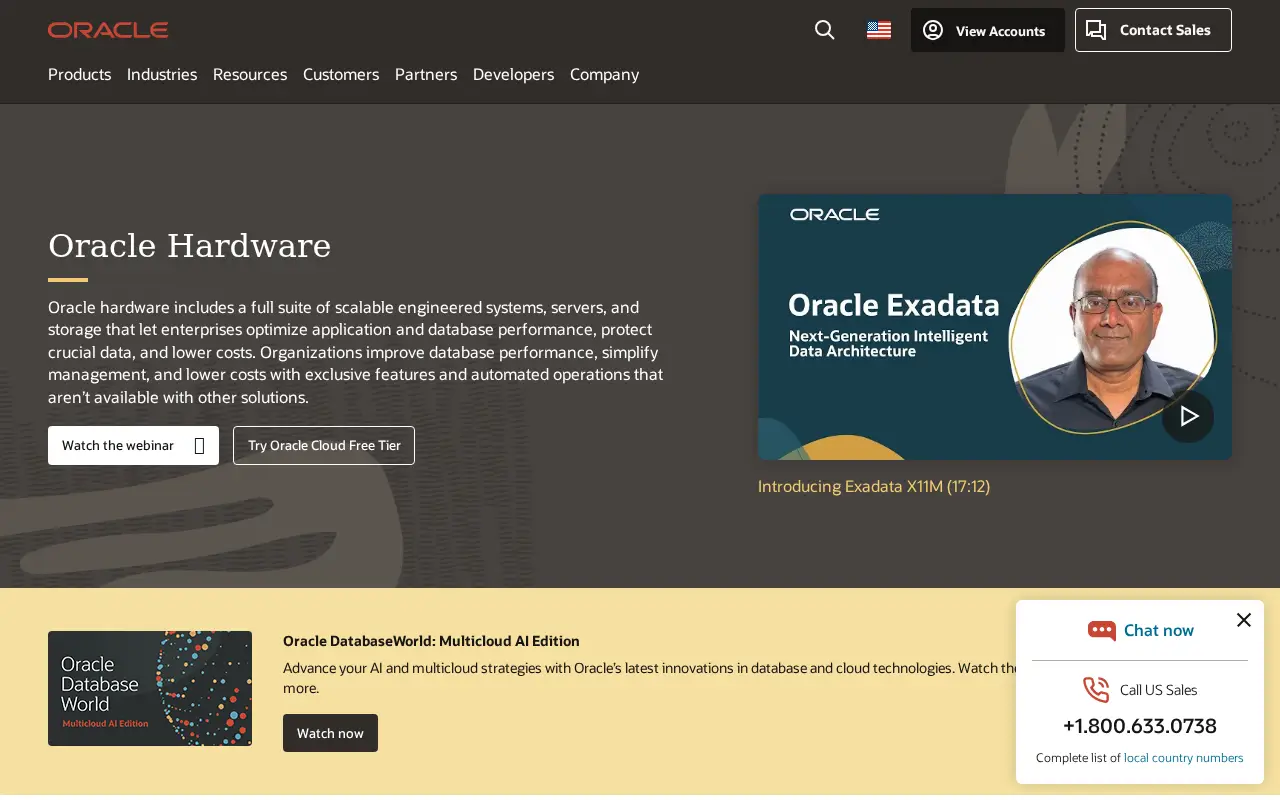
Task: Play the Oracle Exadata video
Action: [x=1188, y=416]
